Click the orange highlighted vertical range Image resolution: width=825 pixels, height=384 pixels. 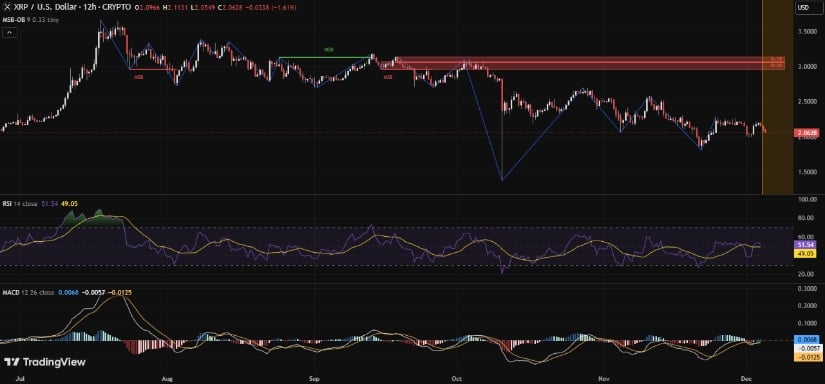click(777, 97)
